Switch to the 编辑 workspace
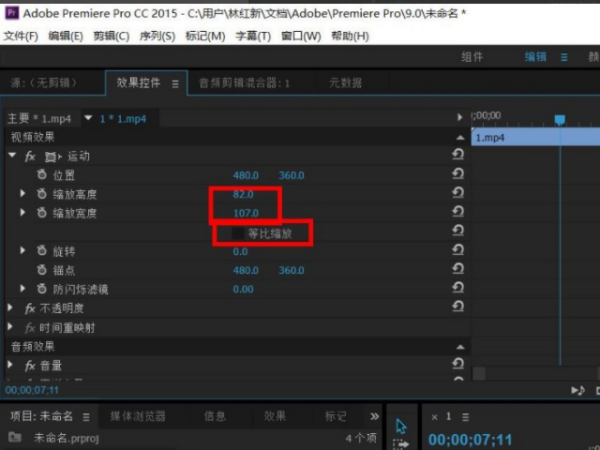Image resolution: width=600 pixels, height=450 pixels. click(535, 57)
